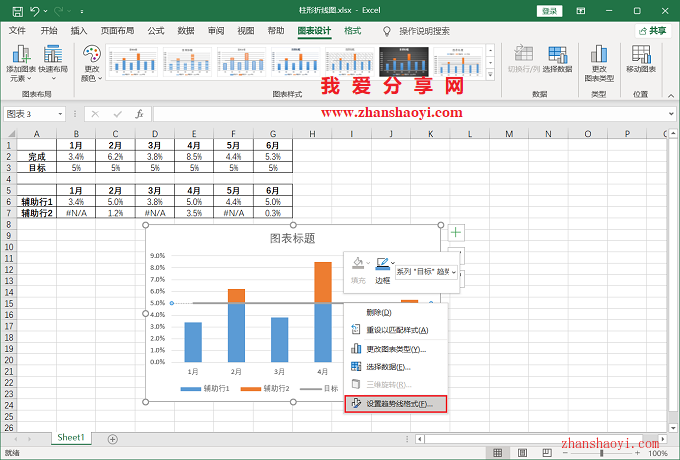Click the formula bar input field
This screenshot has width=680, height=460.
pos(410,114)
